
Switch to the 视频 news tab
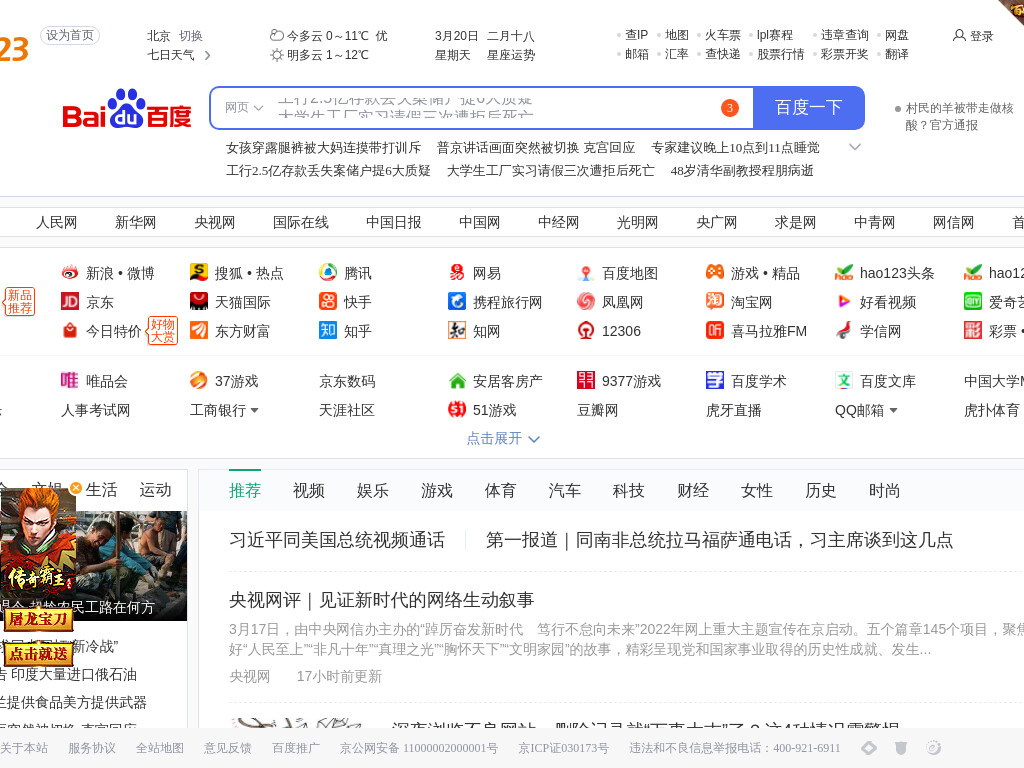coord(308,490)
